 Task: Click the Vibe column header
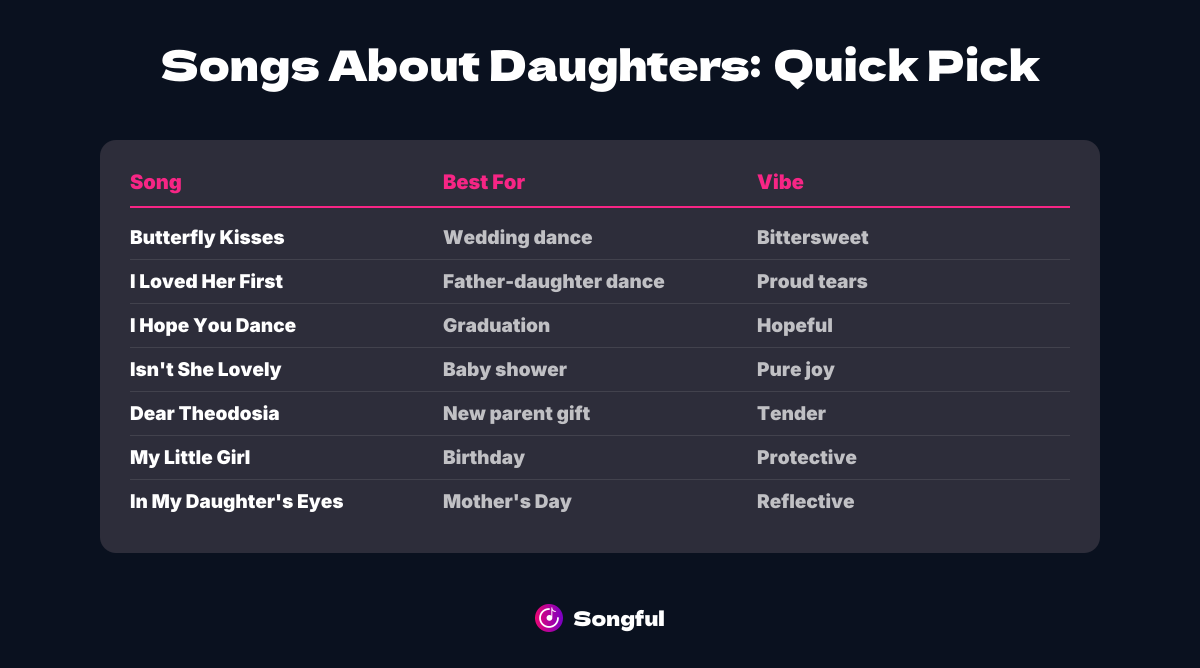[780, 182]
